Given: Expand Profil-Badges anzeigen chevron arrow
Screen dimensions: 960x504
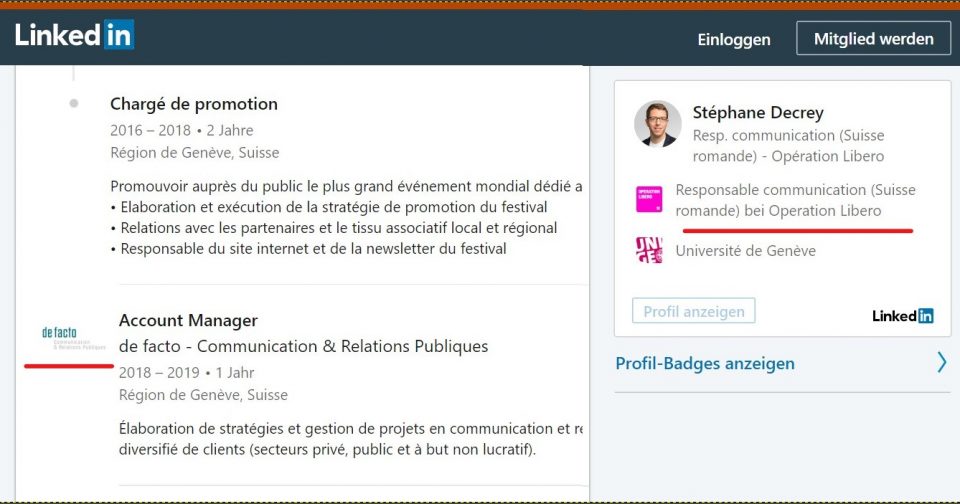Looking at the screenshot, I should coord(941,362).
